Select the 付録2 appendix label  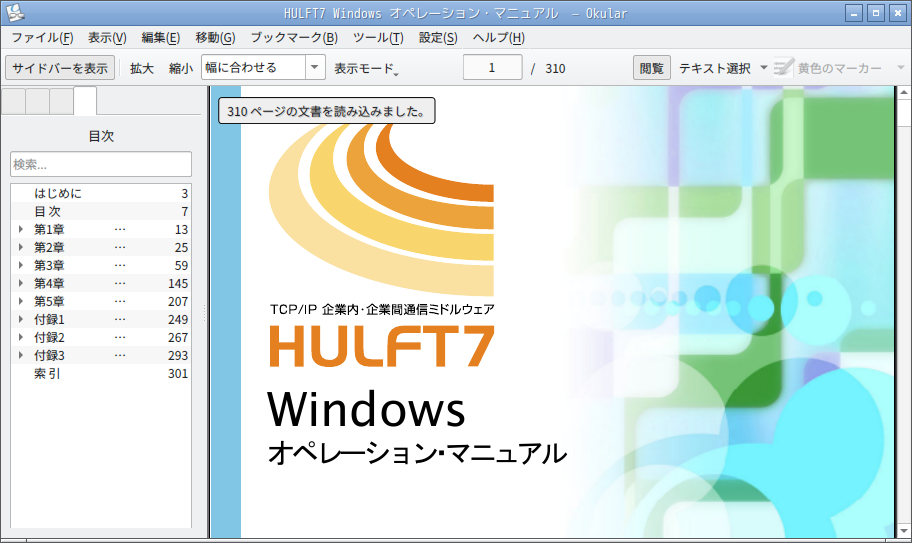pos(49,338)
